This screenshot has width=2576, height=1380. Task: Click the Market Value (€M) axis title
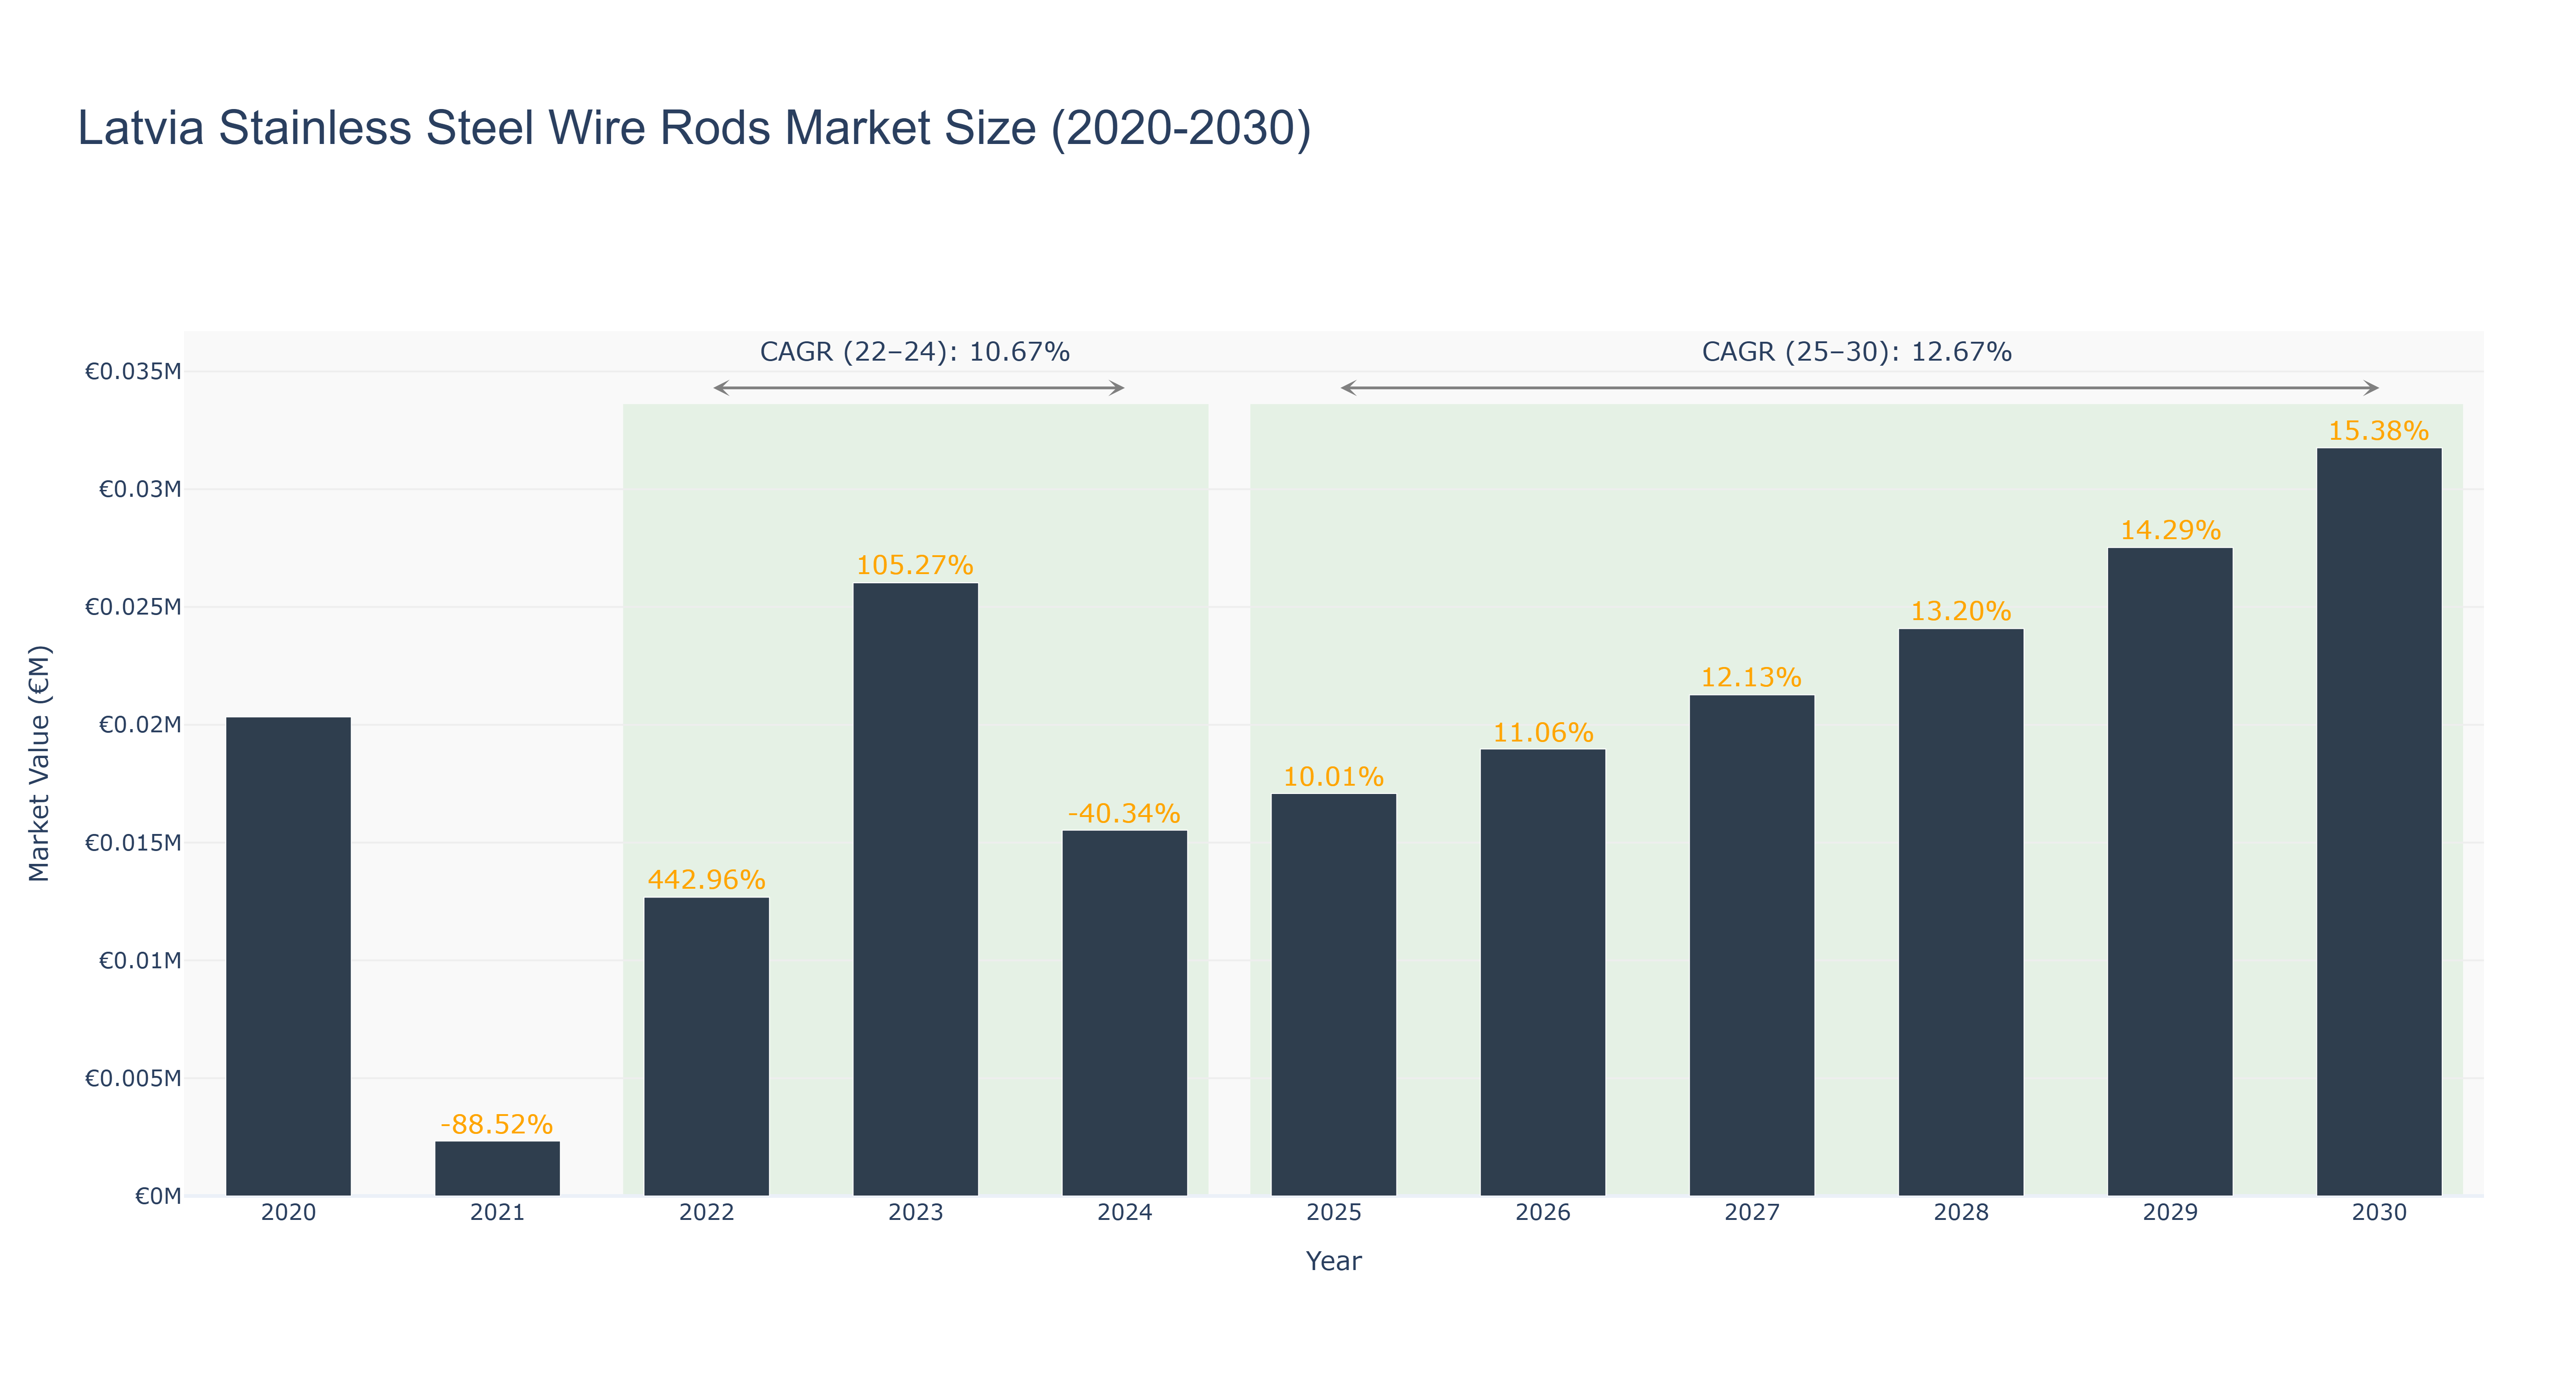(39, 763)
